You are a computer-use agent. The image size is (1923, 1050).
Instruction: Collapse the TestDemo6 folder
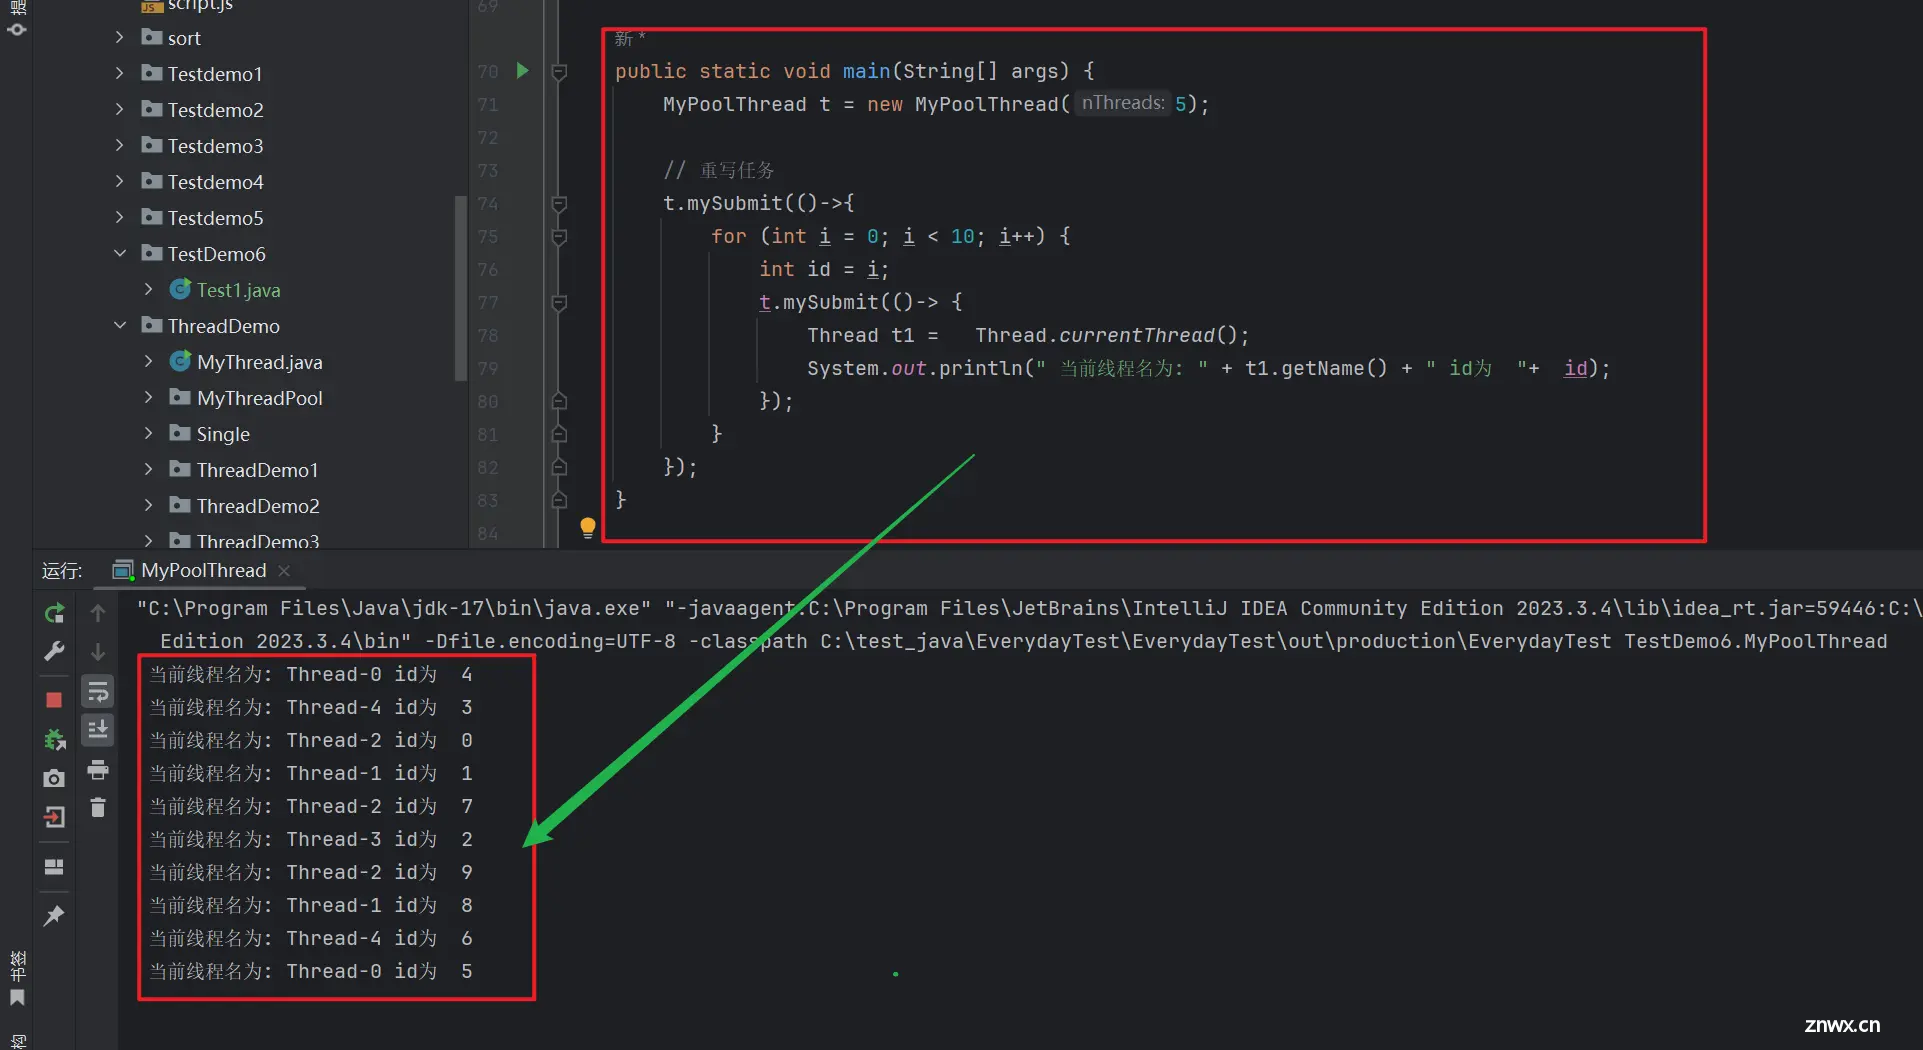click(x=119, y=253)
